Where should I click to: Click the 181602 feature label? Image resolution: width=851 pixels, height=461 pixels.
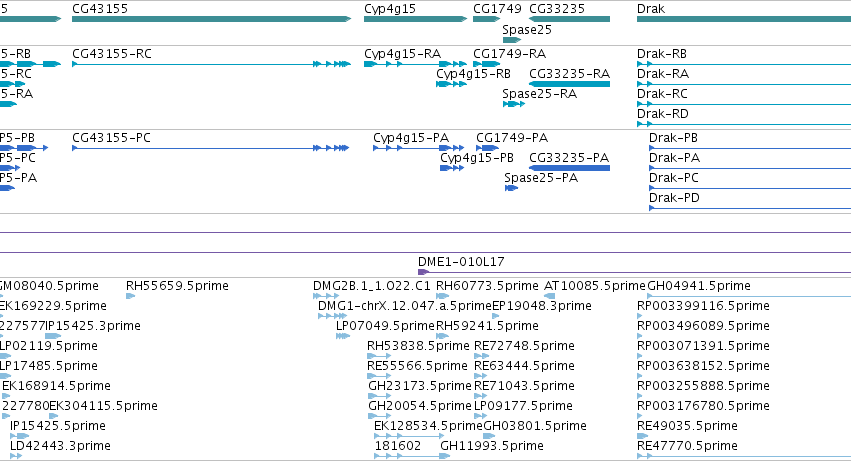(x=398, y=446)
